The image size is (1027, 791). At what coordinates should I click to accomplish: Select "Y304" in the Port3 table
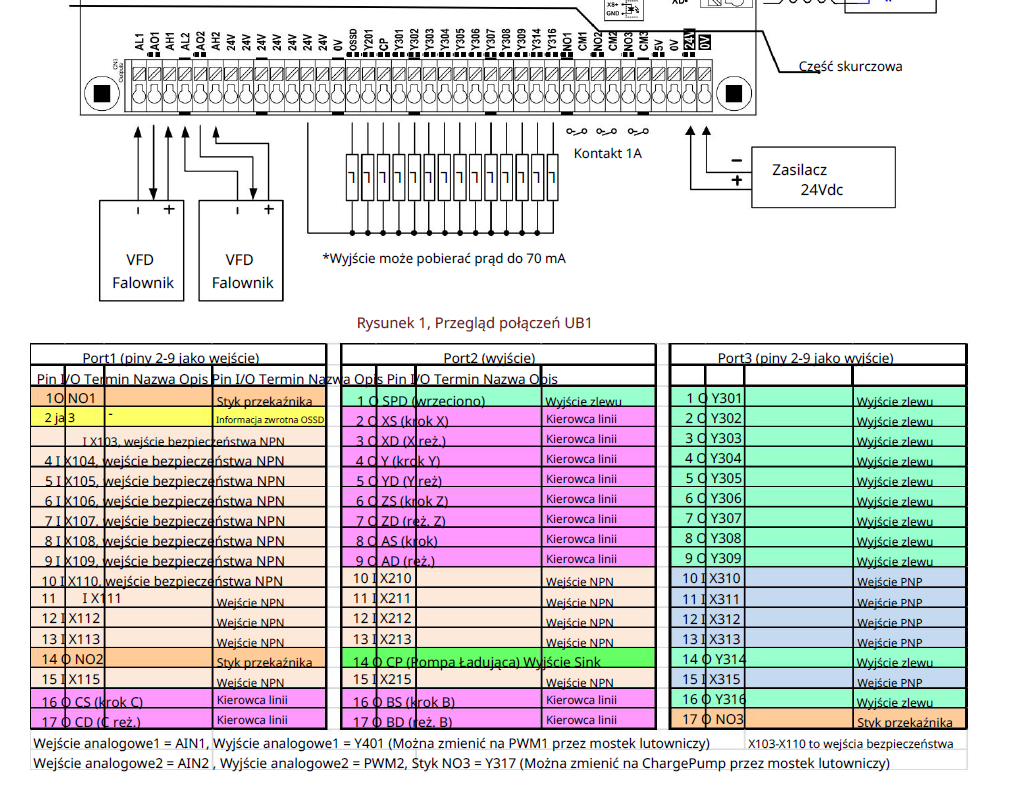click(726, 458)
